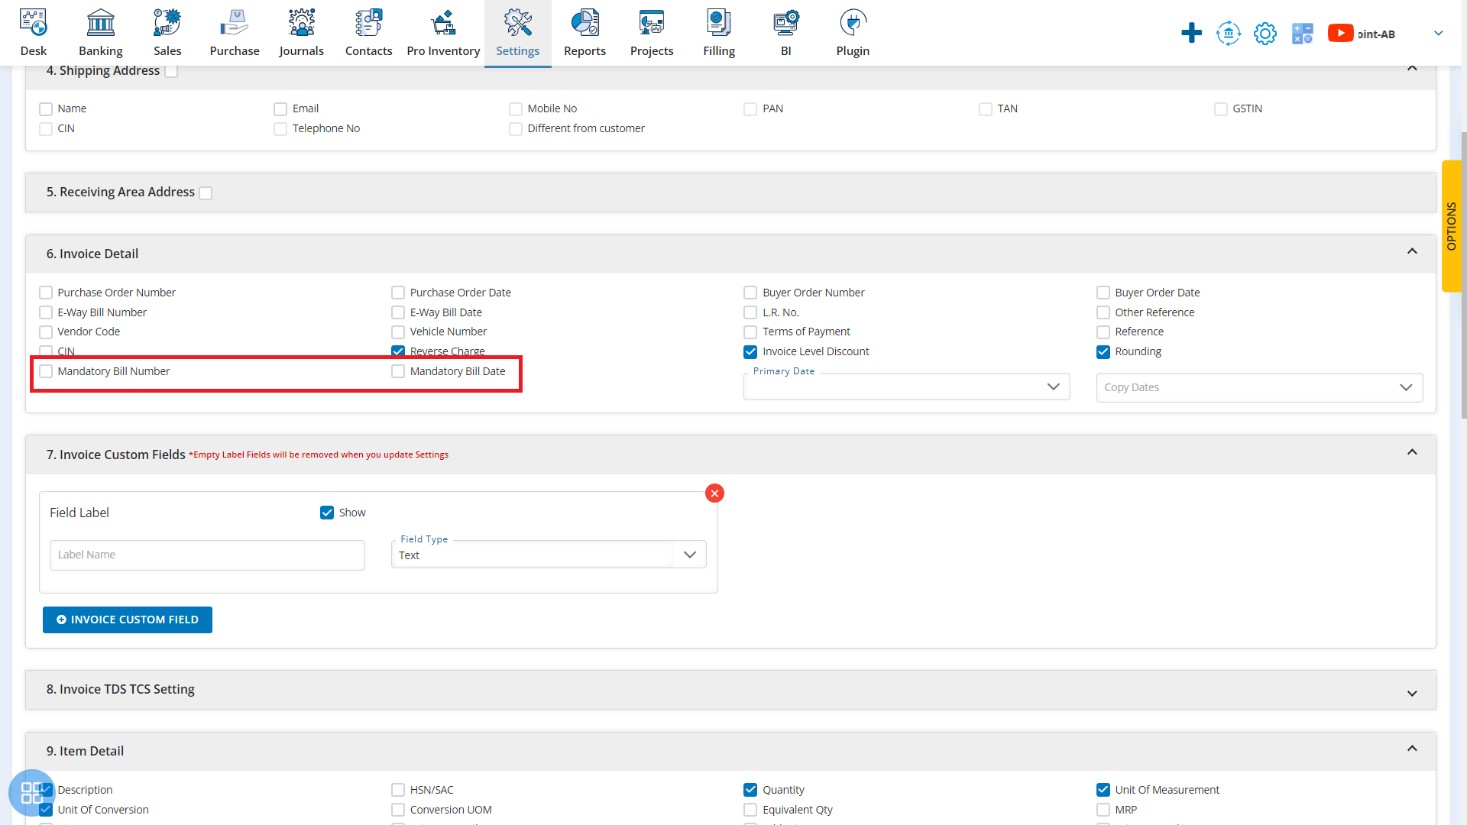The height and width of the screenshot is (825, 1467).
Task: Tick the Telephone No checkbox
Action: [x=281, y=129]
